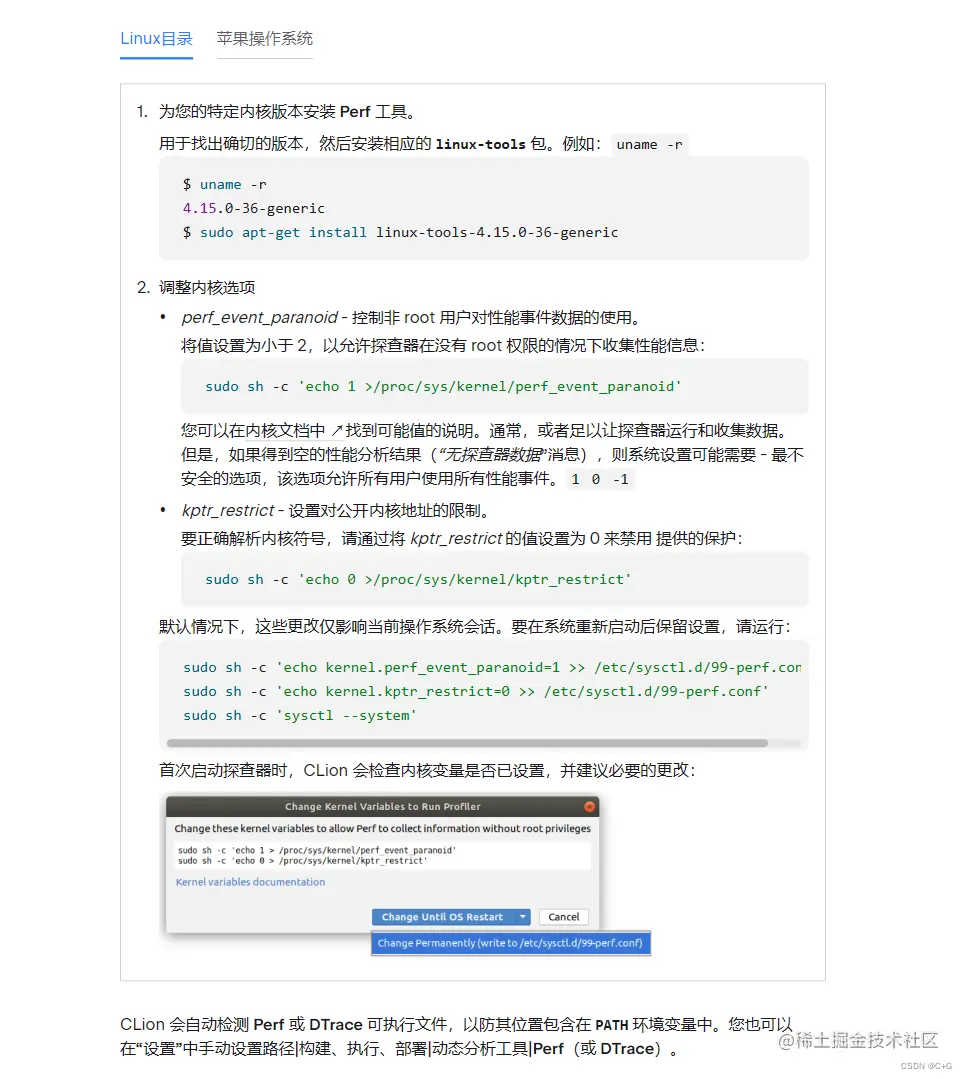Click the Change Until OS Restart button
The height and width of the screenshot is (1079, 967).
pos(443,917)
